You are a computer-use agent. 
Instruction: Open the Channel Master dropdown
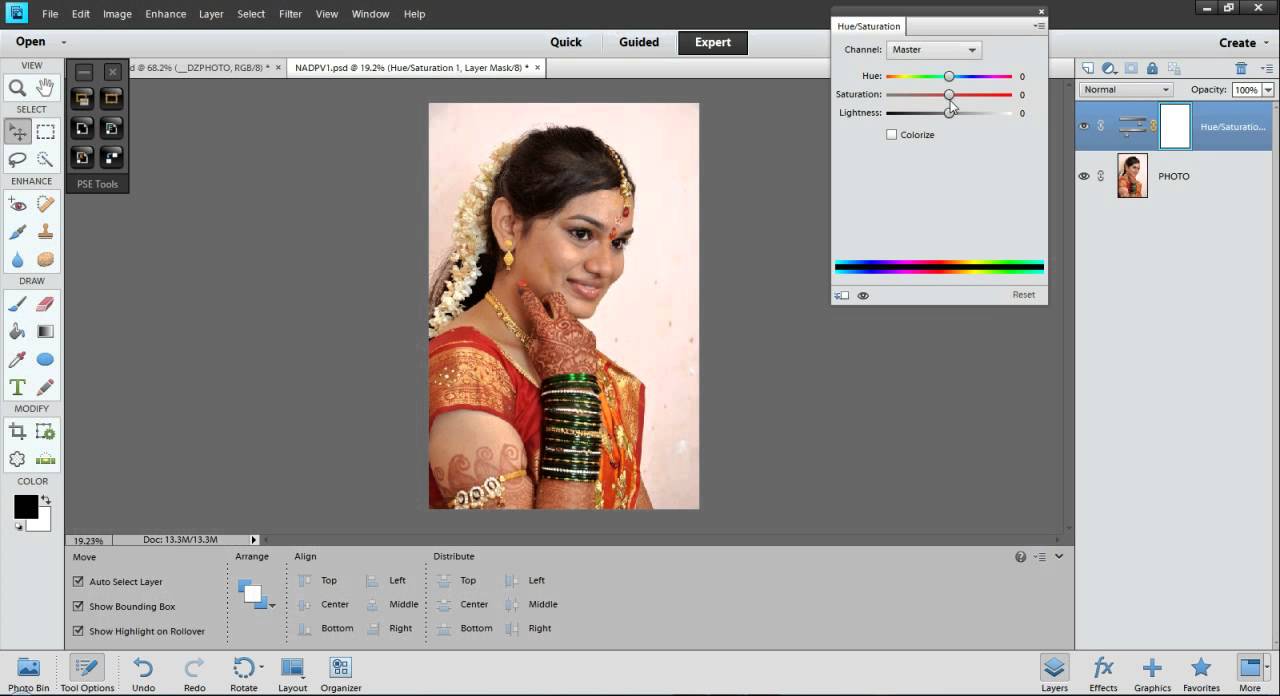[x=934, y=50]
